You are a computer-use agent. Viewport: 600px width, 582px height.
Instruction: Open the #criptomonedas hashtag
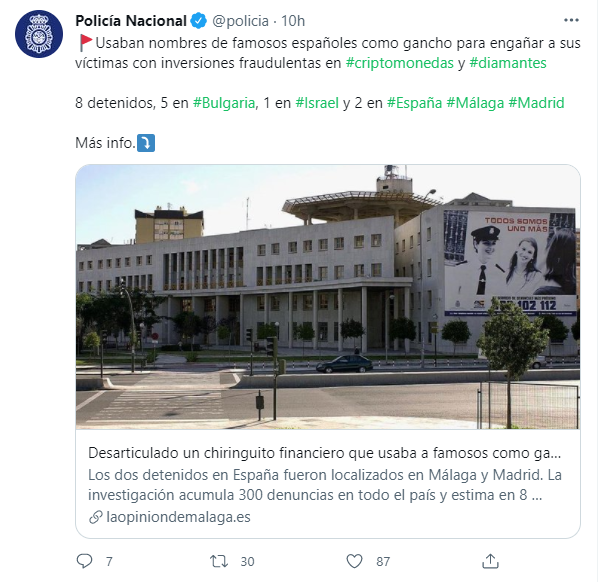399,63
